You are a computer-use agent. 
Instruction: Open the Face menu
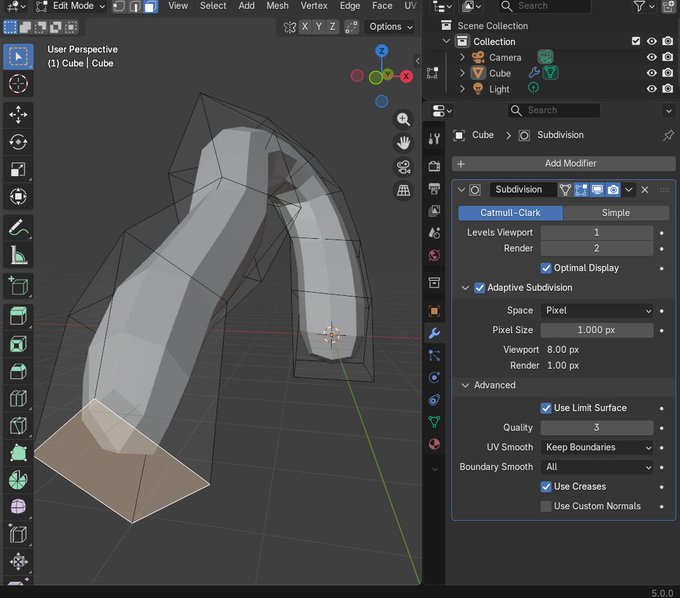(382, 6)
